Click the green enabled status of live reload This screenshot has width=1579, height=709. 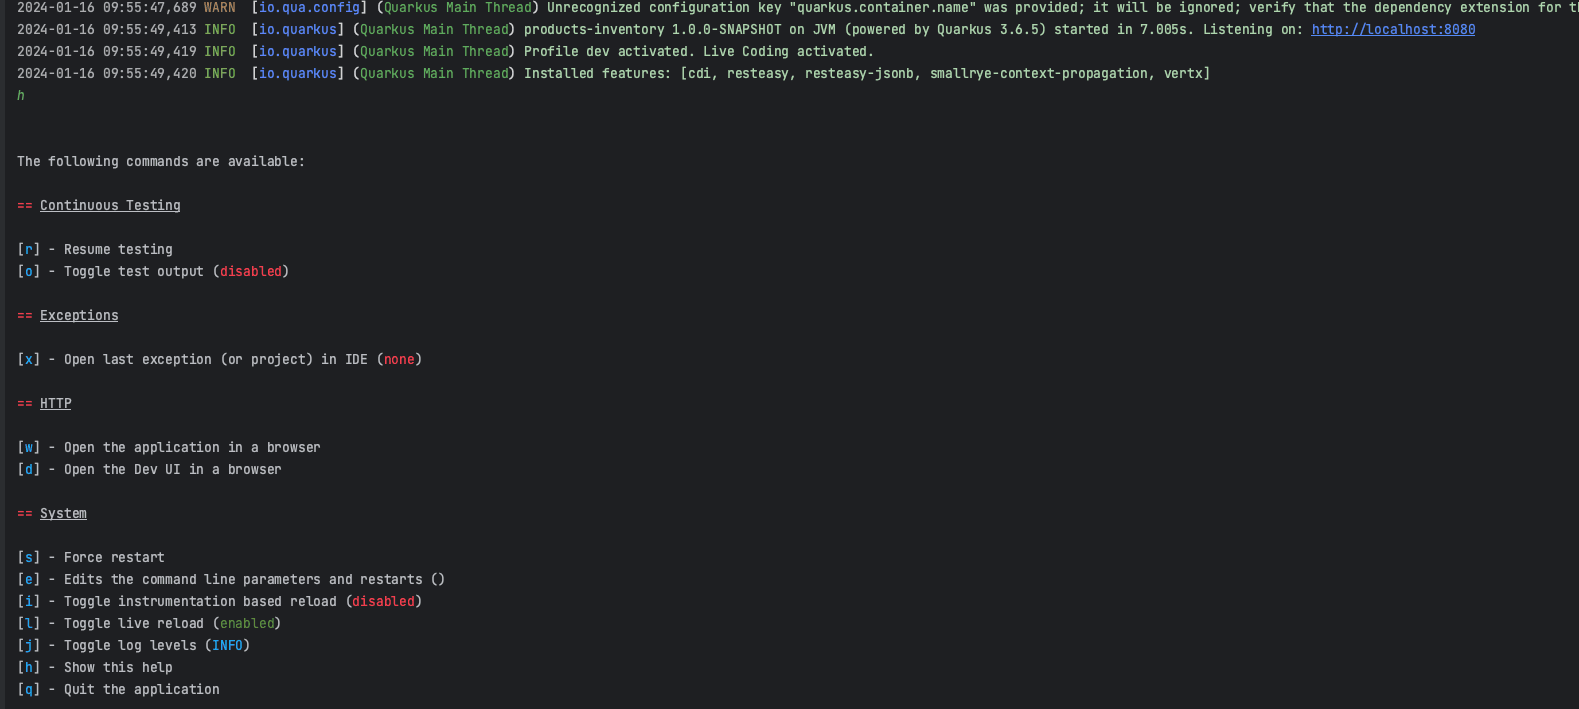pos(247,623)
